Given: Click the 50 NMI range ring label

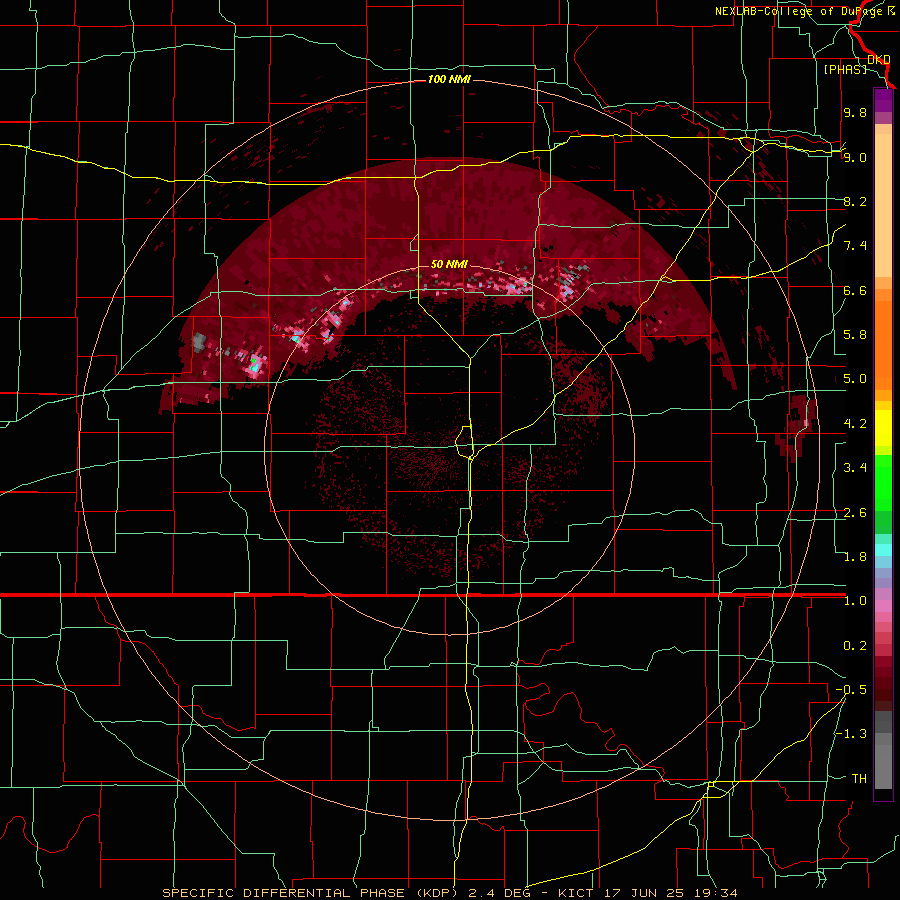Looking at the screenshot, I should click(x=449, y=264).
